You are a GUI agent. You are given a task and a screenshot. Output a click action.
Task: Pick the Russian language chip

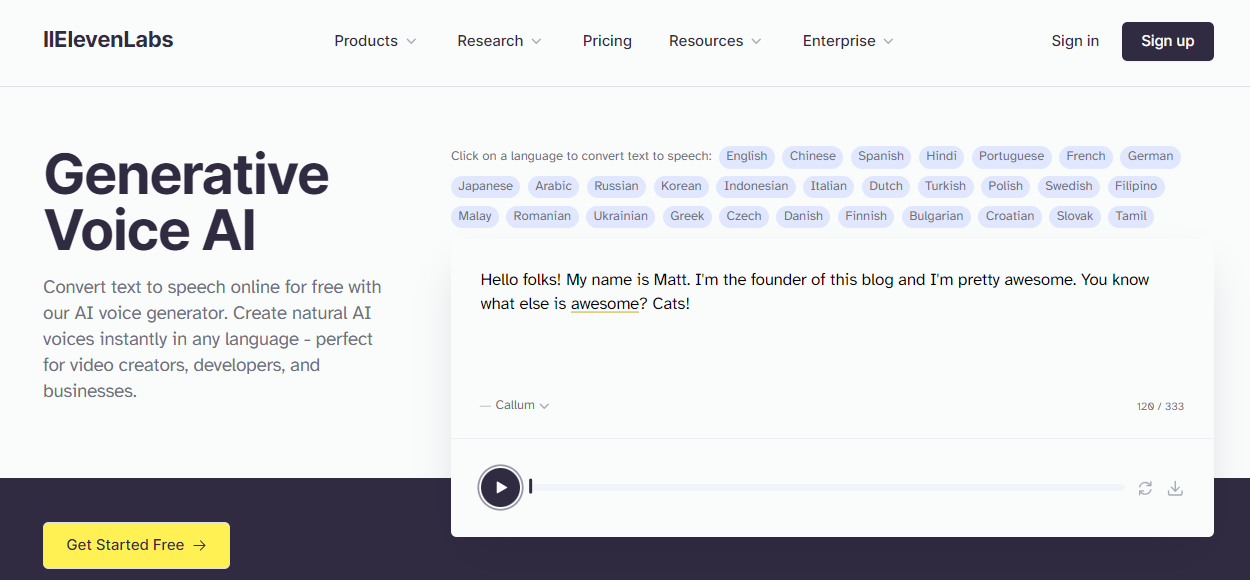pyautogui.click(x=616, y=186)
